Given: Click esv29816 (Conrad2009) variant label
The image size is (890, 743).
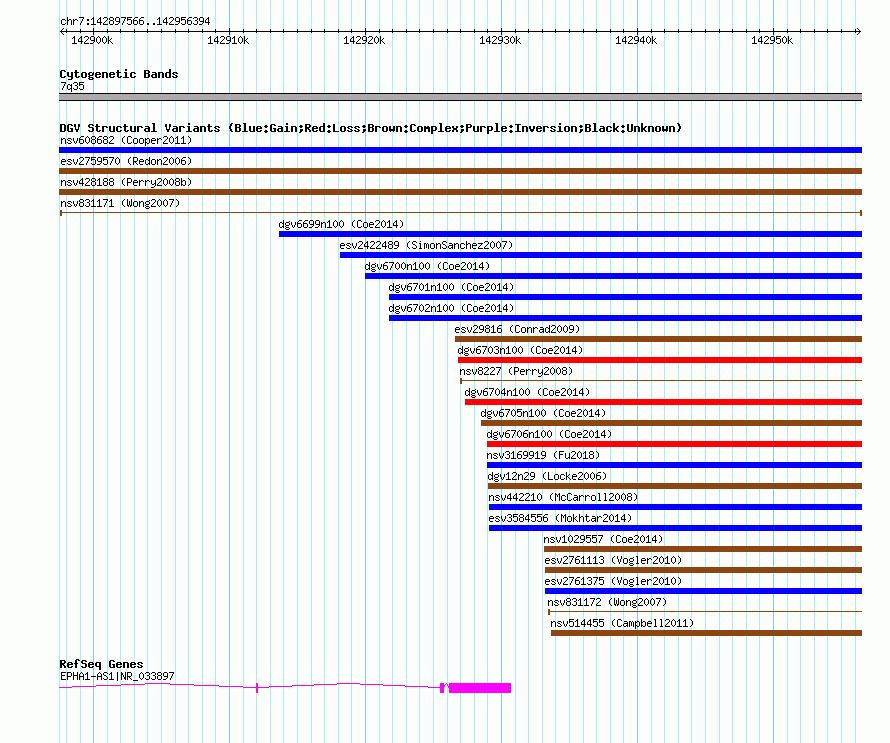Looking at the screenshot, I should pyautogui.click(x=517, y=329).
